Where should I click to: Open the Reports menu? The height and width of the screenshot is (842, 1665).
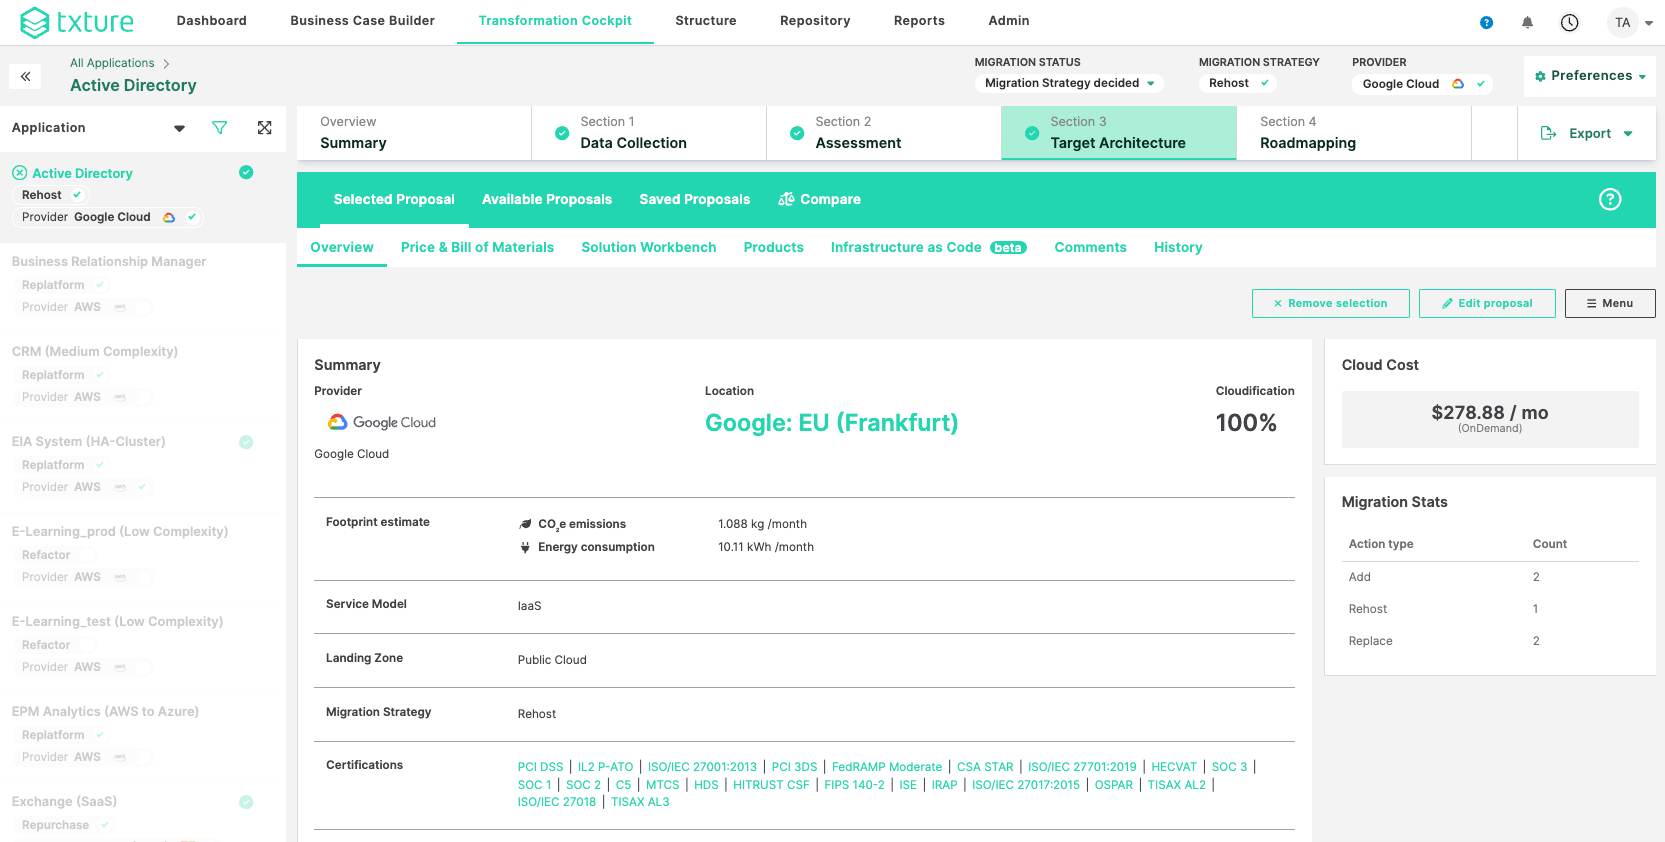point(919,21)
